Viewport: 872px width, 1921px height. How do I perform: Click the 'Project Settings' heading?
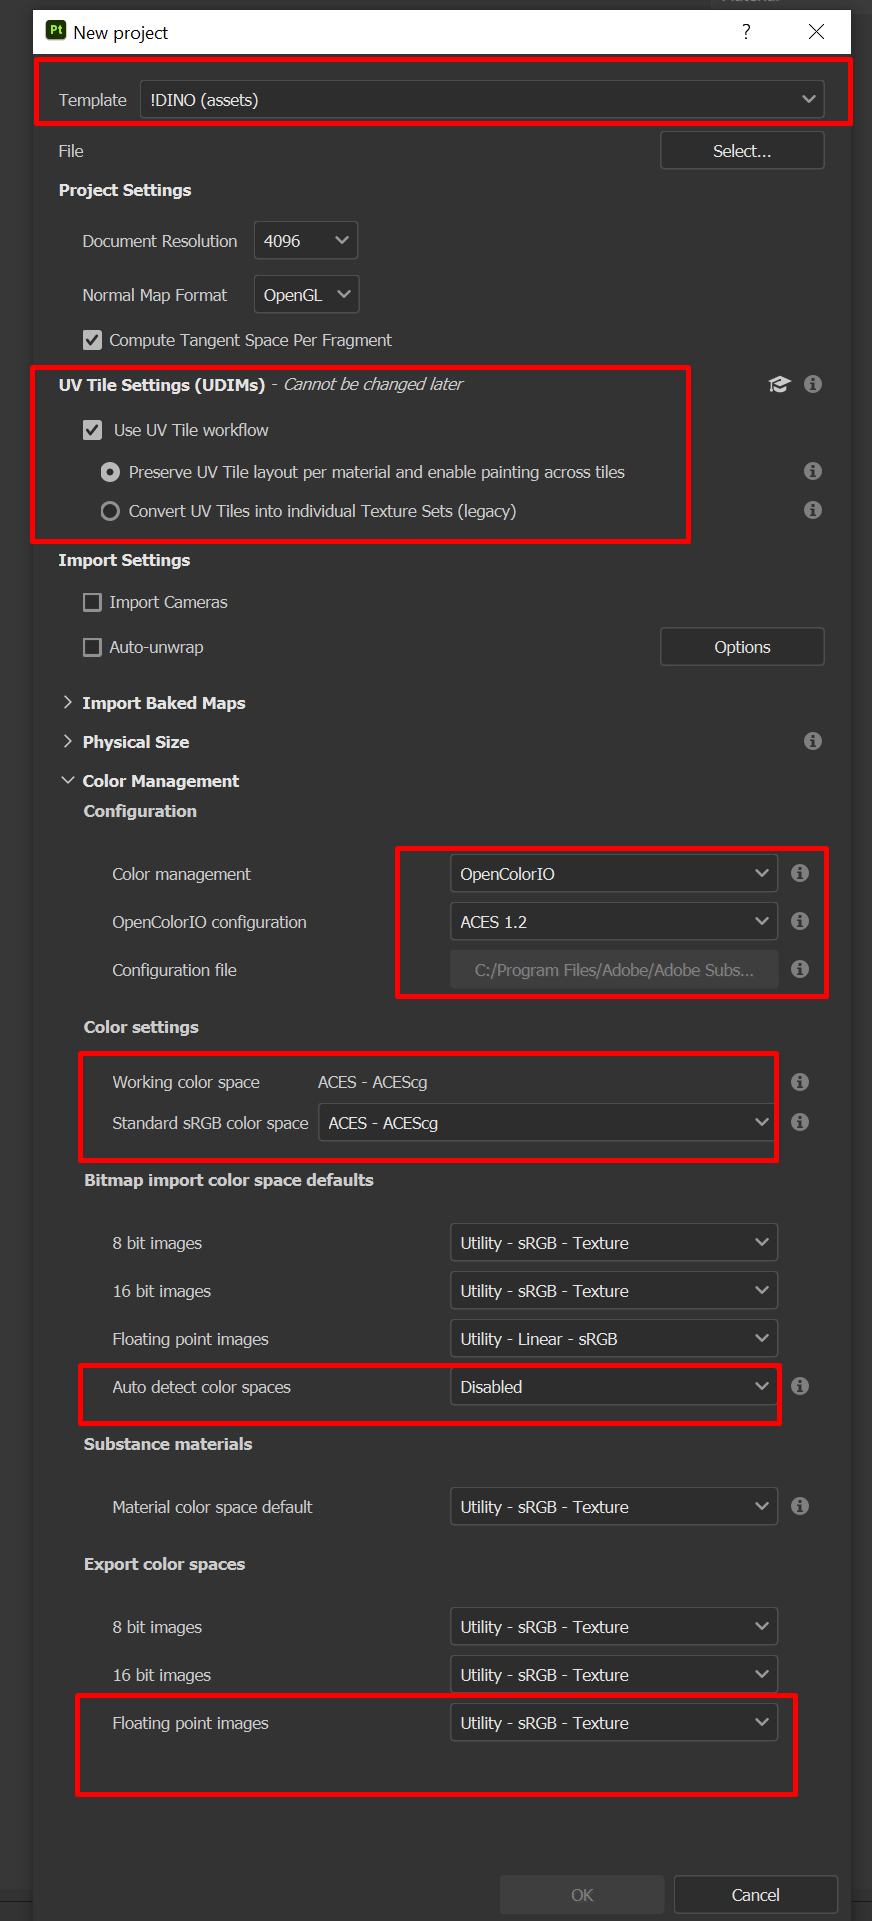point(125,190)
